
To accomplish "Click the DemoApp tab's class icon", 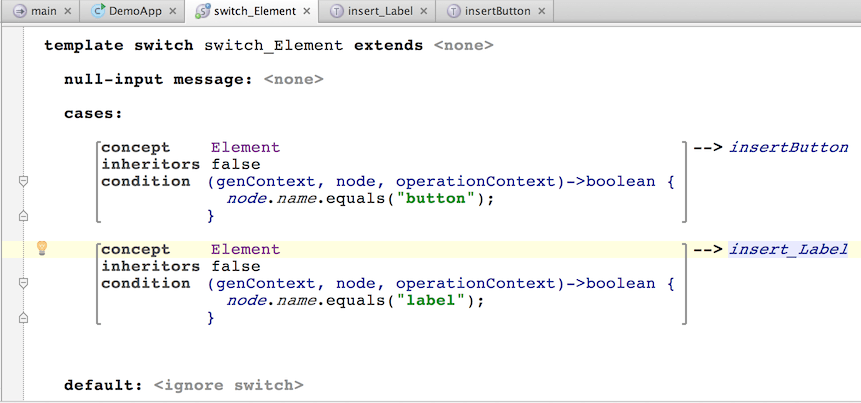I will 99,12.
